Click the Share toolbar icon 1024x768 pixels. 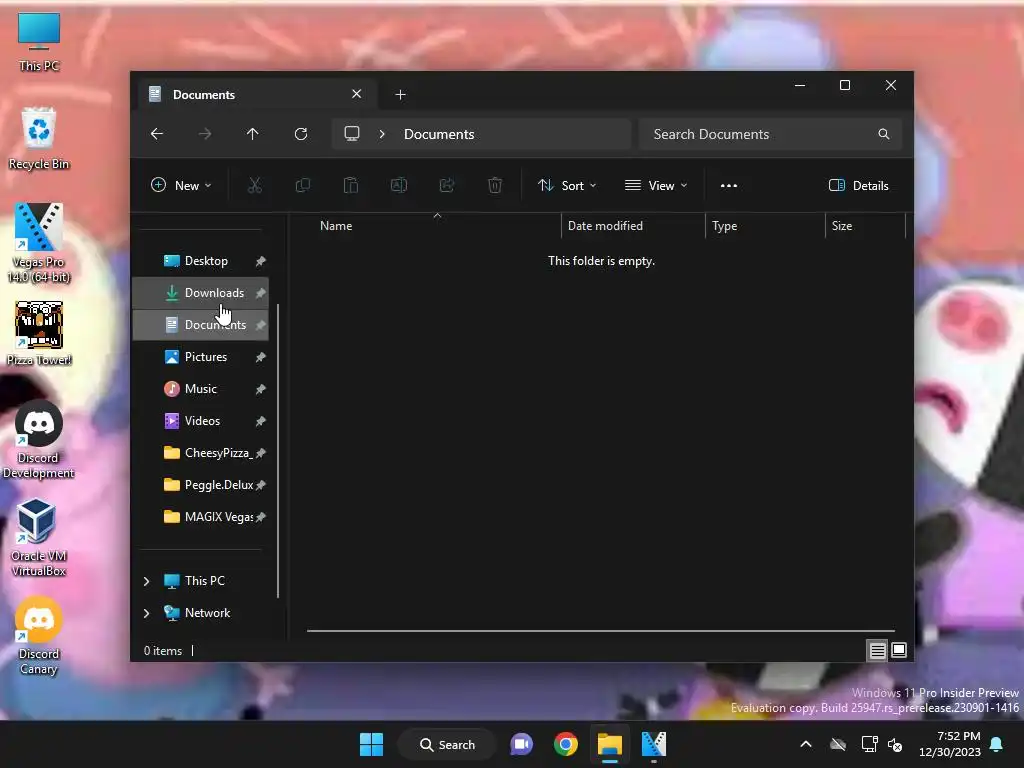[447, 185]
